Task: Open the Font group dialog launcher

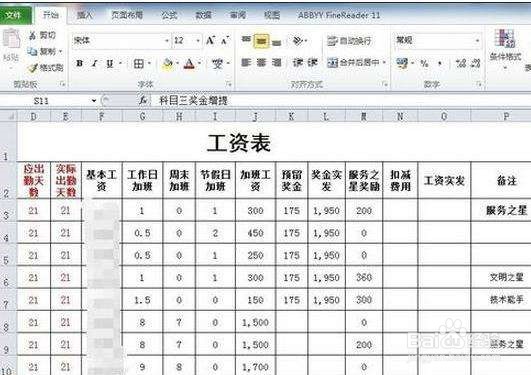Action: 229,84
